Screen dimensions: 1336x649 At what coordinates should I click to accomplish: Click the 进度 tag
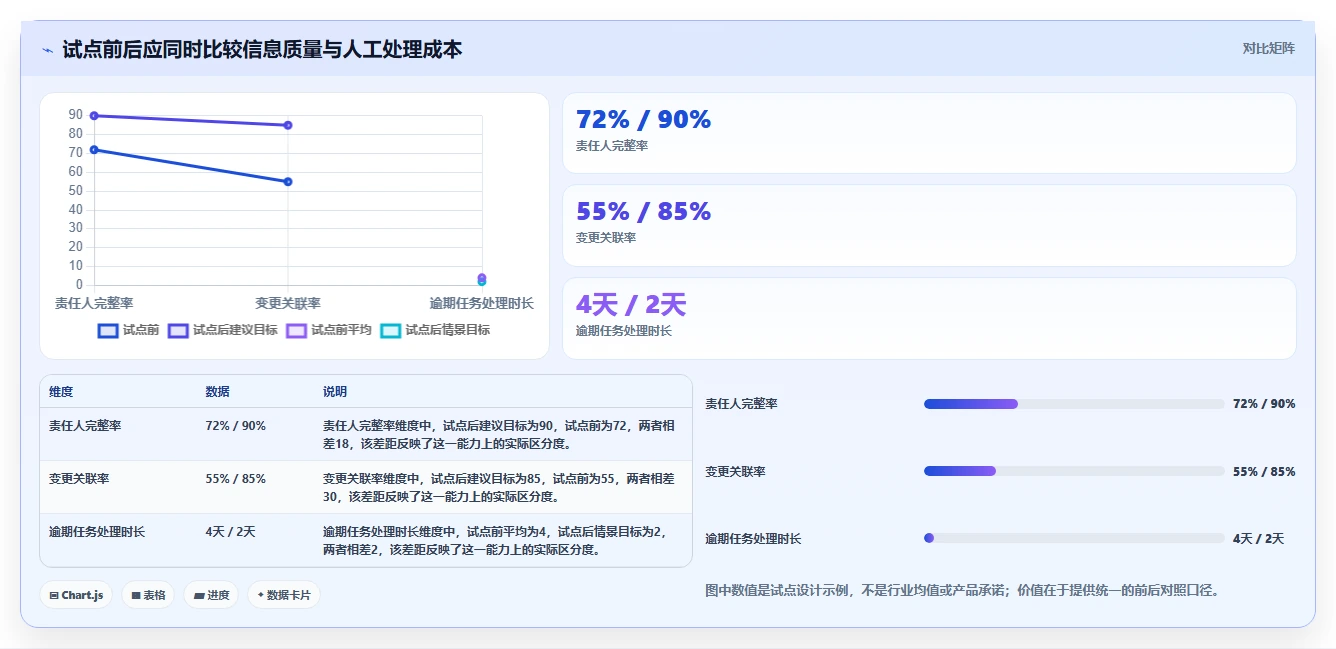[211, 595]
